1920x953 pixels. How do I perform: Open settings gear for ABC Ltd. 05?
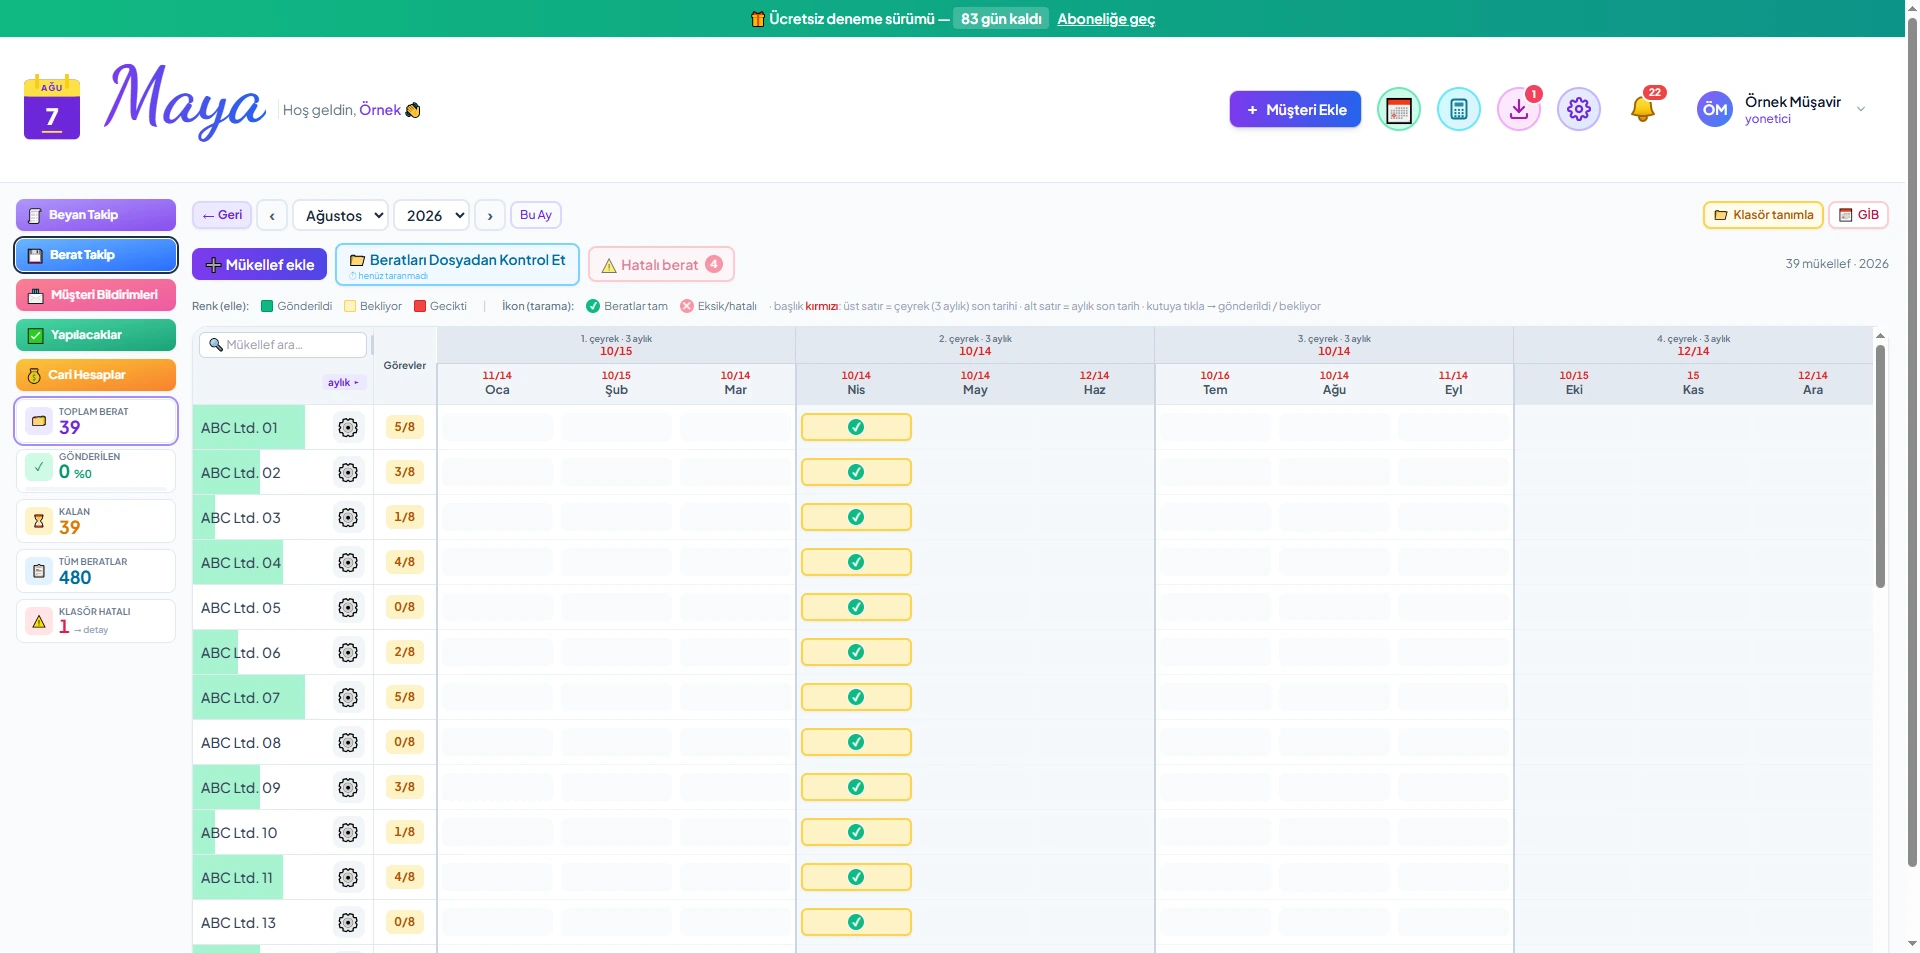point(348,608)
